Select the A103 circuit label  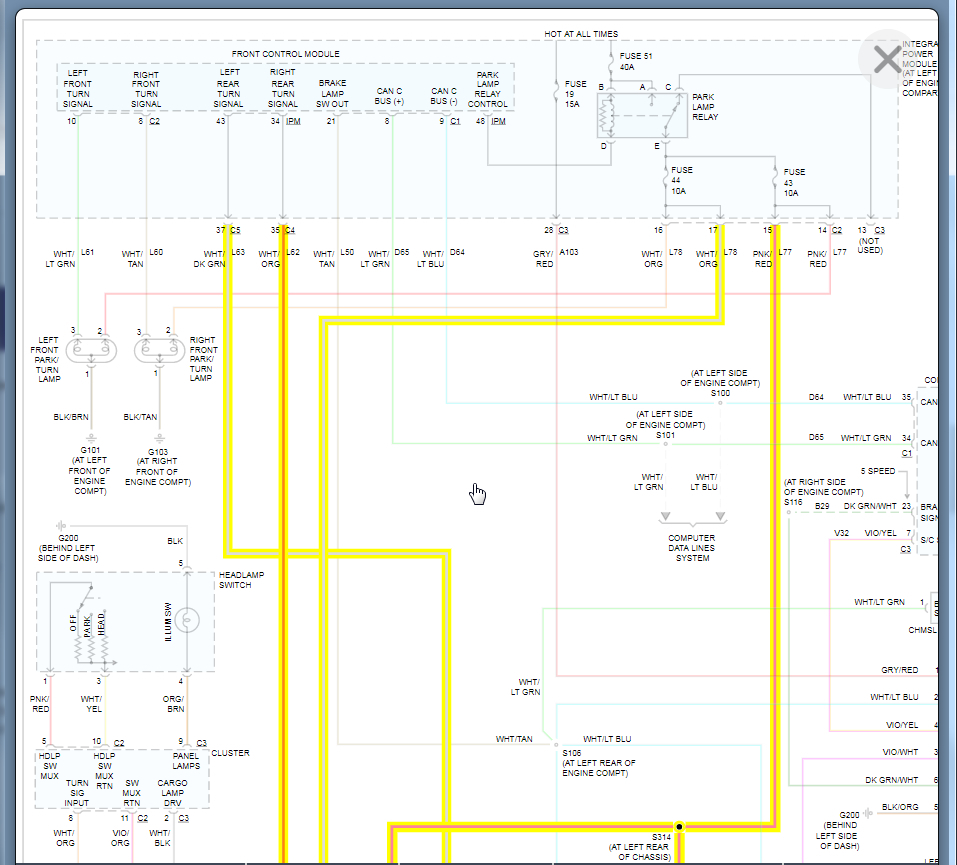point(569,252)
